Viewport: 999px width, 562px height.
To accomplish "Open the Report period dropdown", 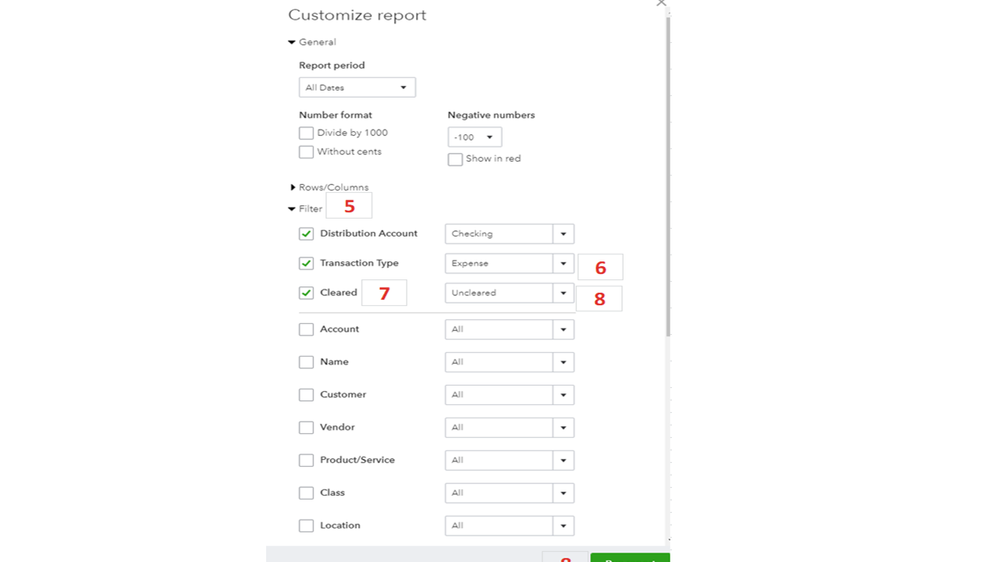I will [357, 88].
